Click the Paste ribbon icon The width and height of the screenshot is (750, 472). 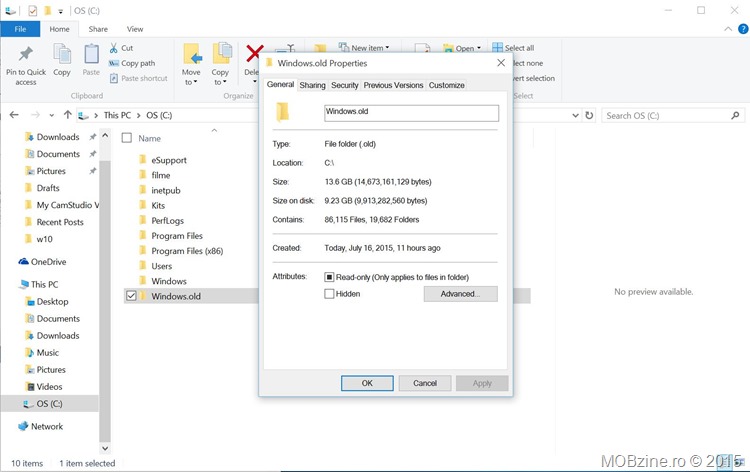91,54
